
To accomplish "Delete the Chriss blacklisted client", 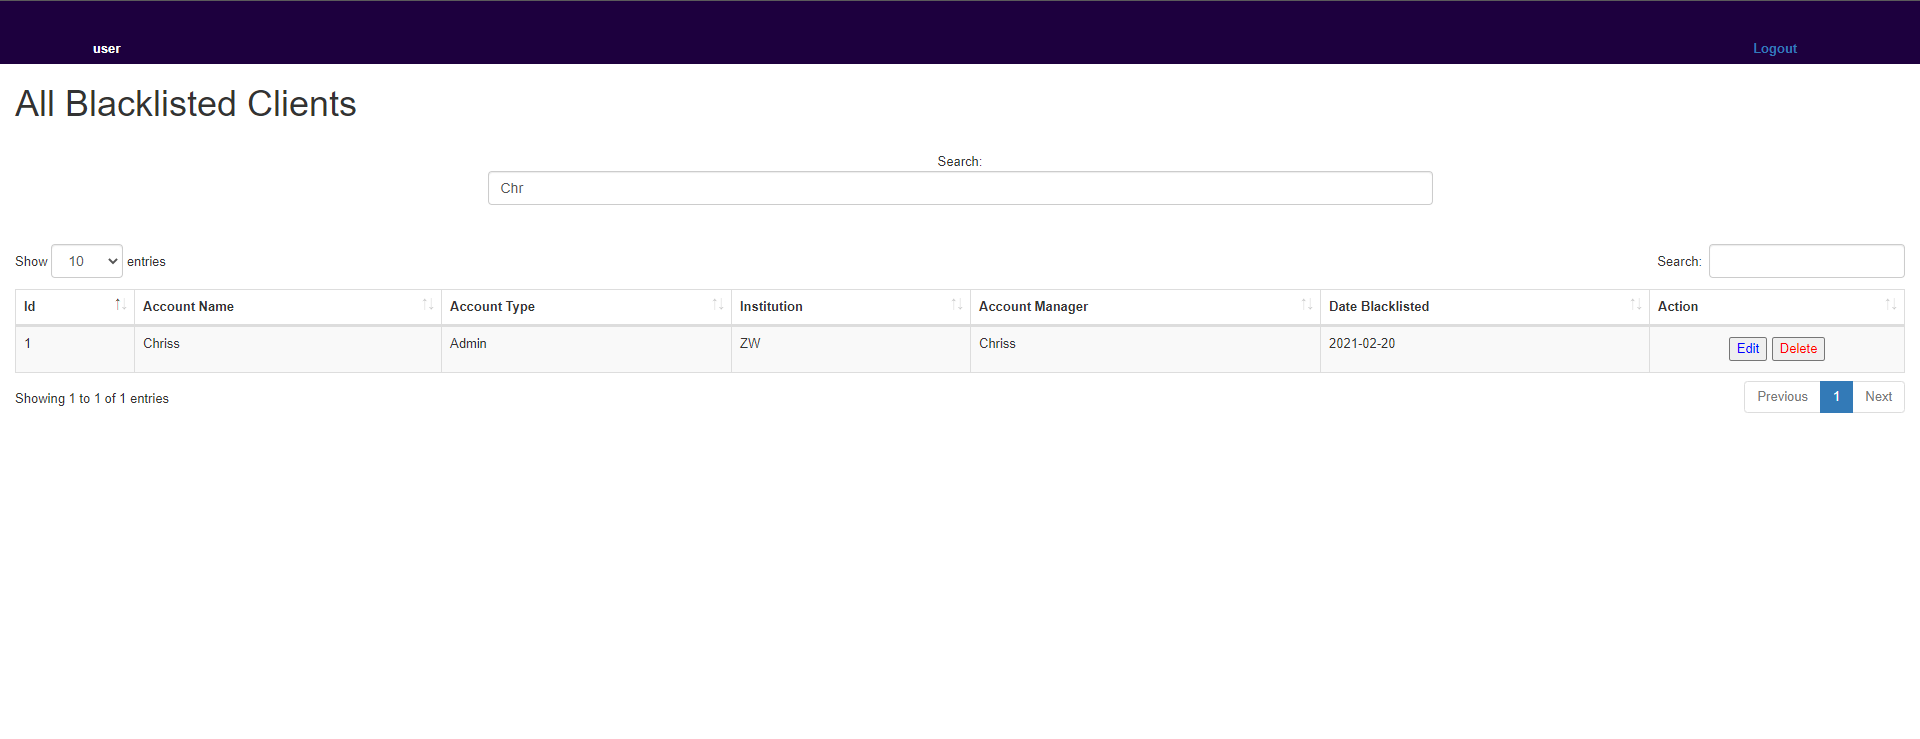I will tap(1798, 349).
